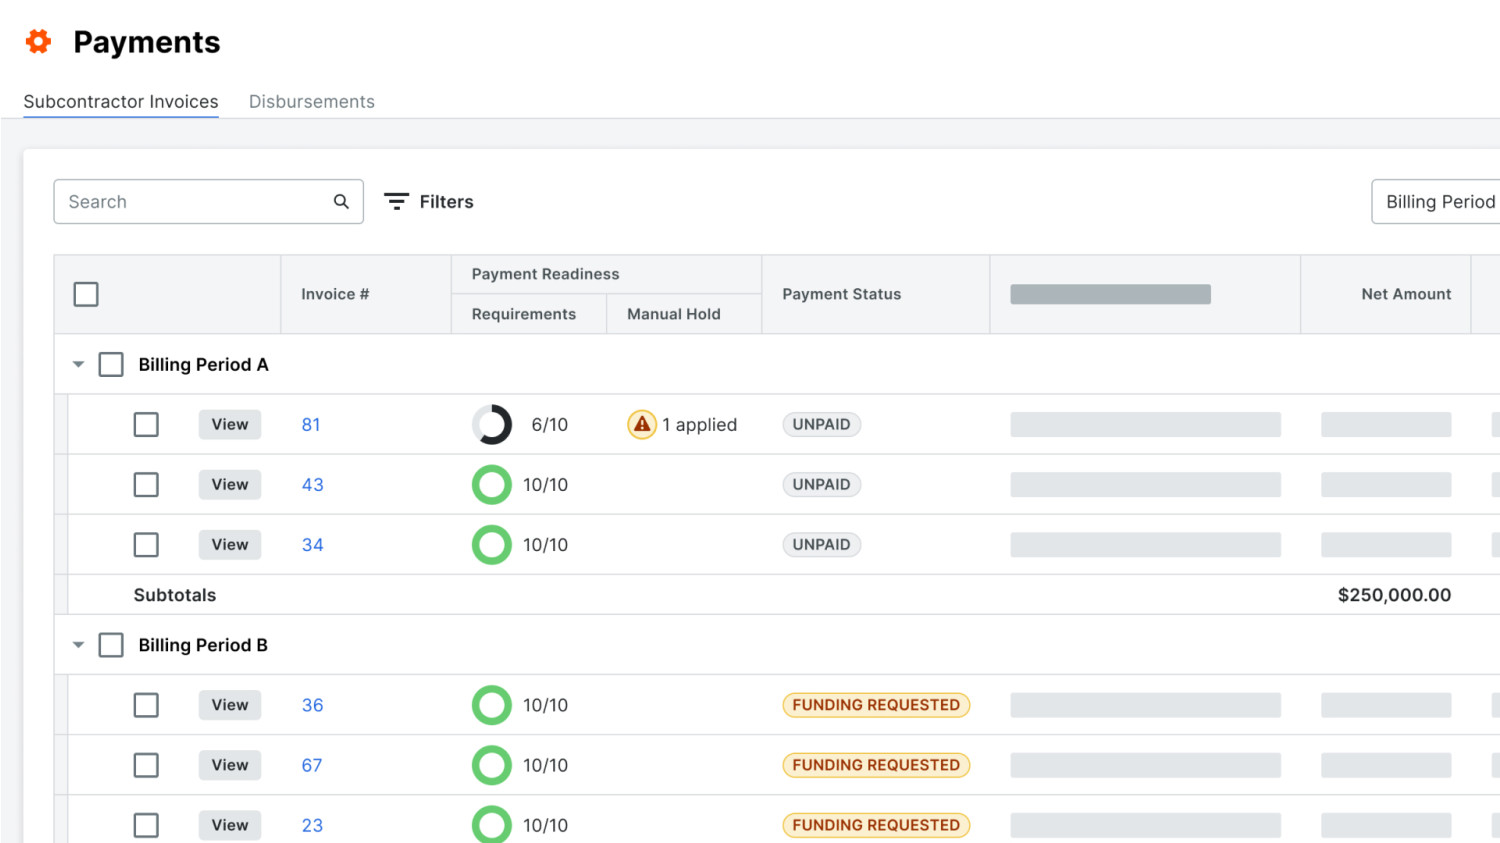
Task: Select the Subcontractor Invoices tab
Action: coord(120,101)
